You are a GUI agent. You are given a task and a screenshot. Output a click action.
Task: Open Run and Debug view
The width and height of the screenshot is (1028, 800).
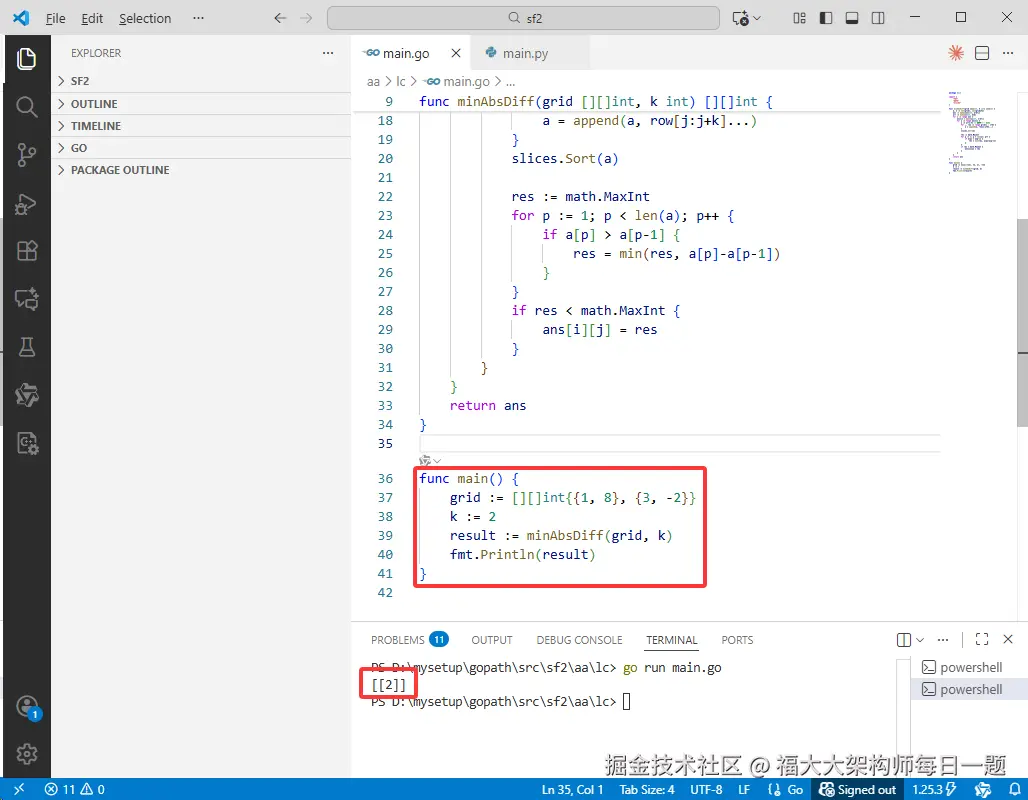pyautogui.click(x=26, y=204)
